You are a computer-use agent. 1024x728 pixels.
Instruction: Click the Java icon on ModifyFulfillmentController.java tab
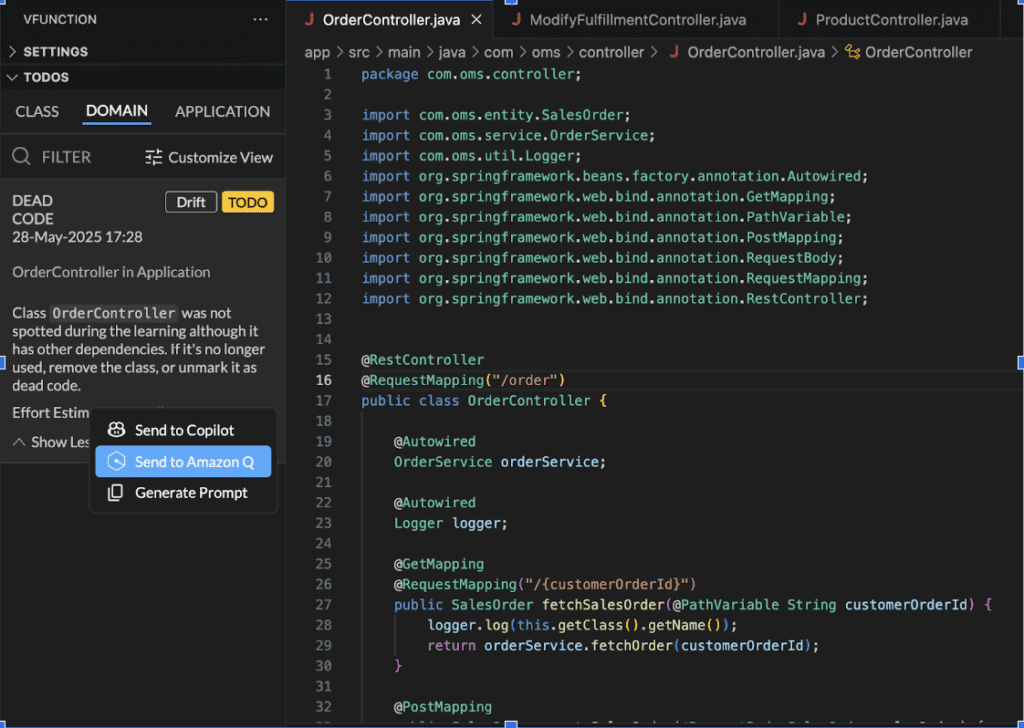click(516, 20)
